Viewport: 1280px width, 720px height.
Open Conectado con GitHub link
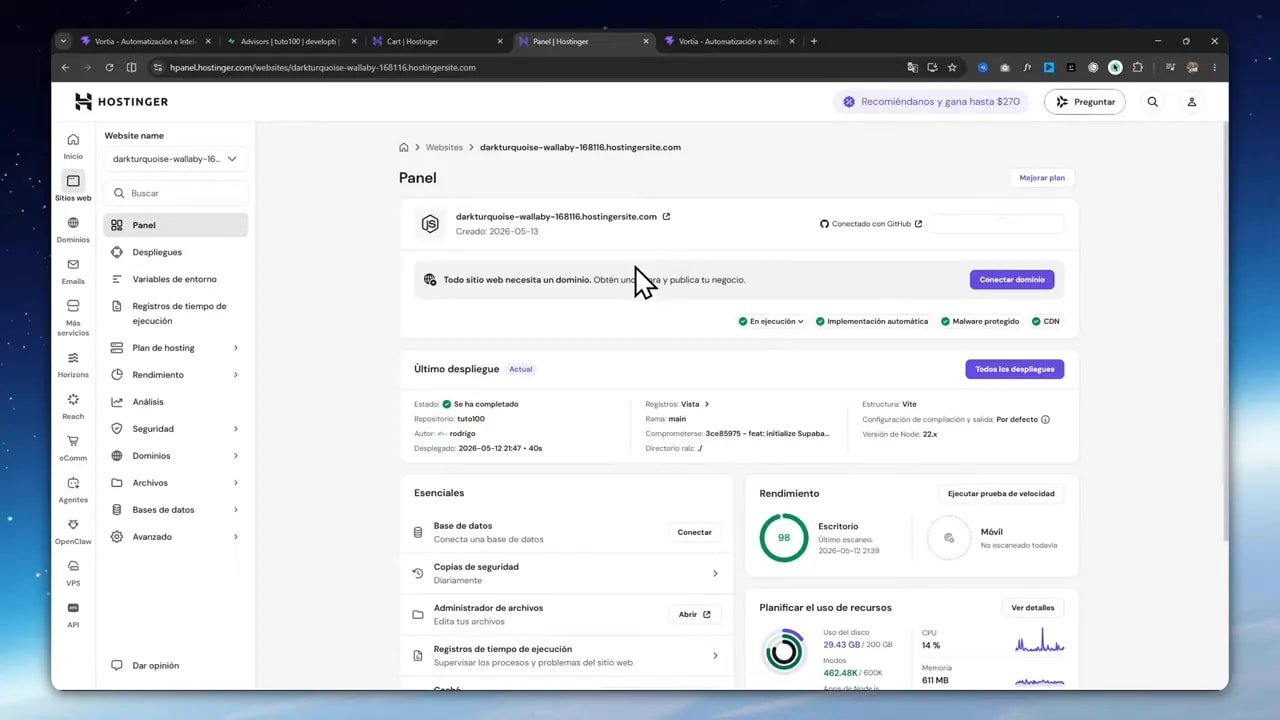(x=871, y=224)
